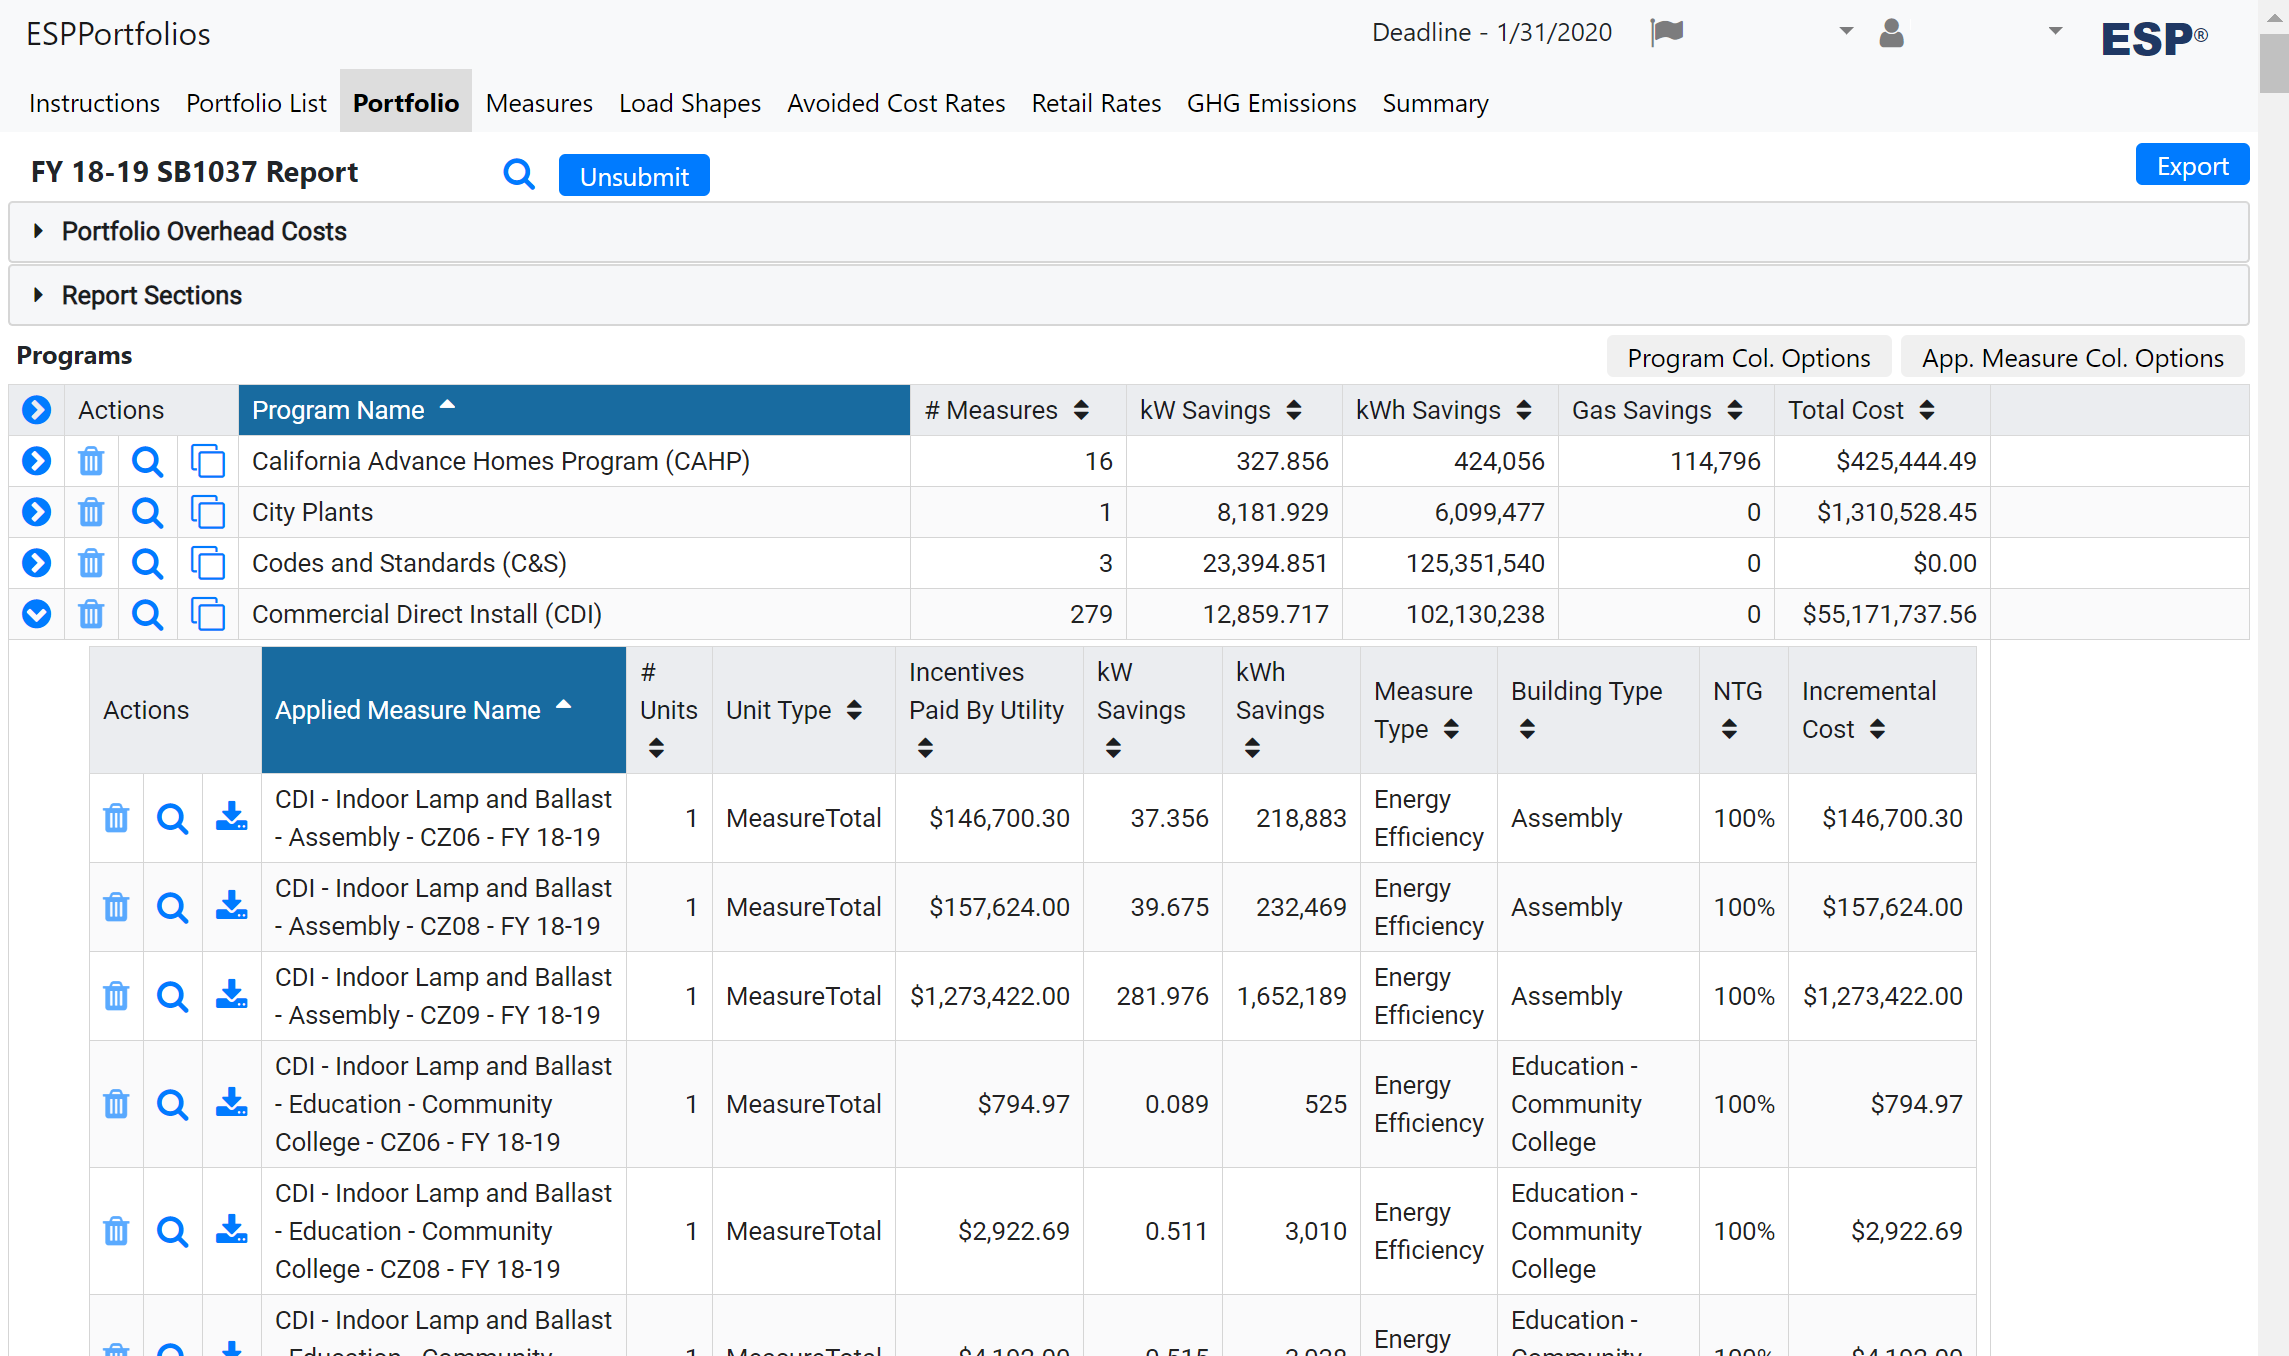This screenshot has height=1356, width=2289.
Task: Expand the Codes and Standards row
Action: point(36,563)
